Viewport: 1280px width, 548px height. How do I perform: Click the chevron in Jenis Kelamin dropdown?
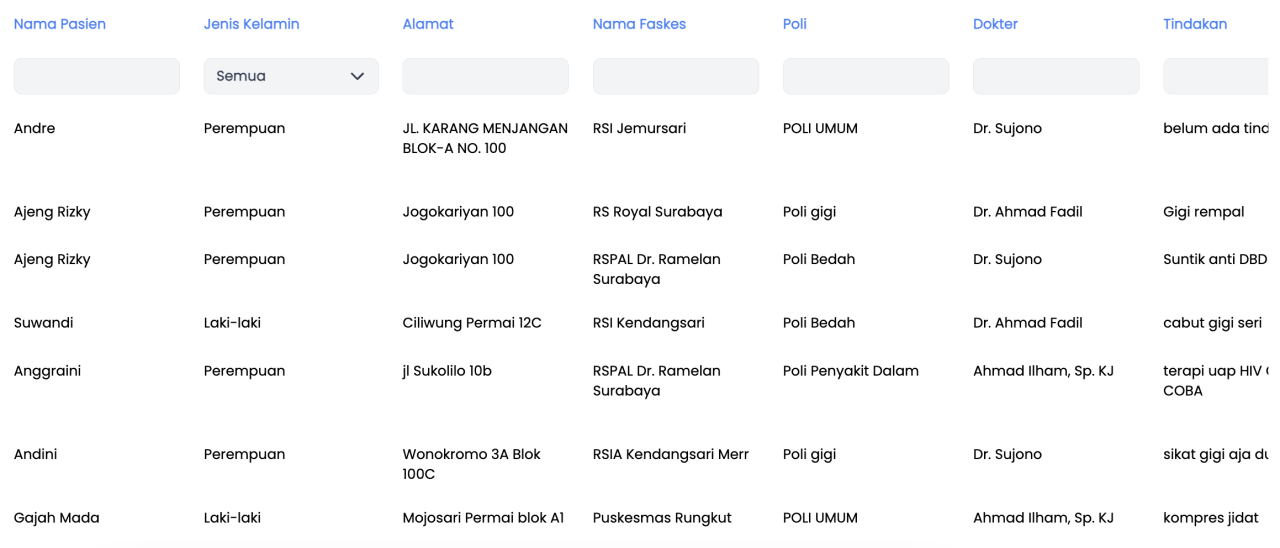[357, 76]
